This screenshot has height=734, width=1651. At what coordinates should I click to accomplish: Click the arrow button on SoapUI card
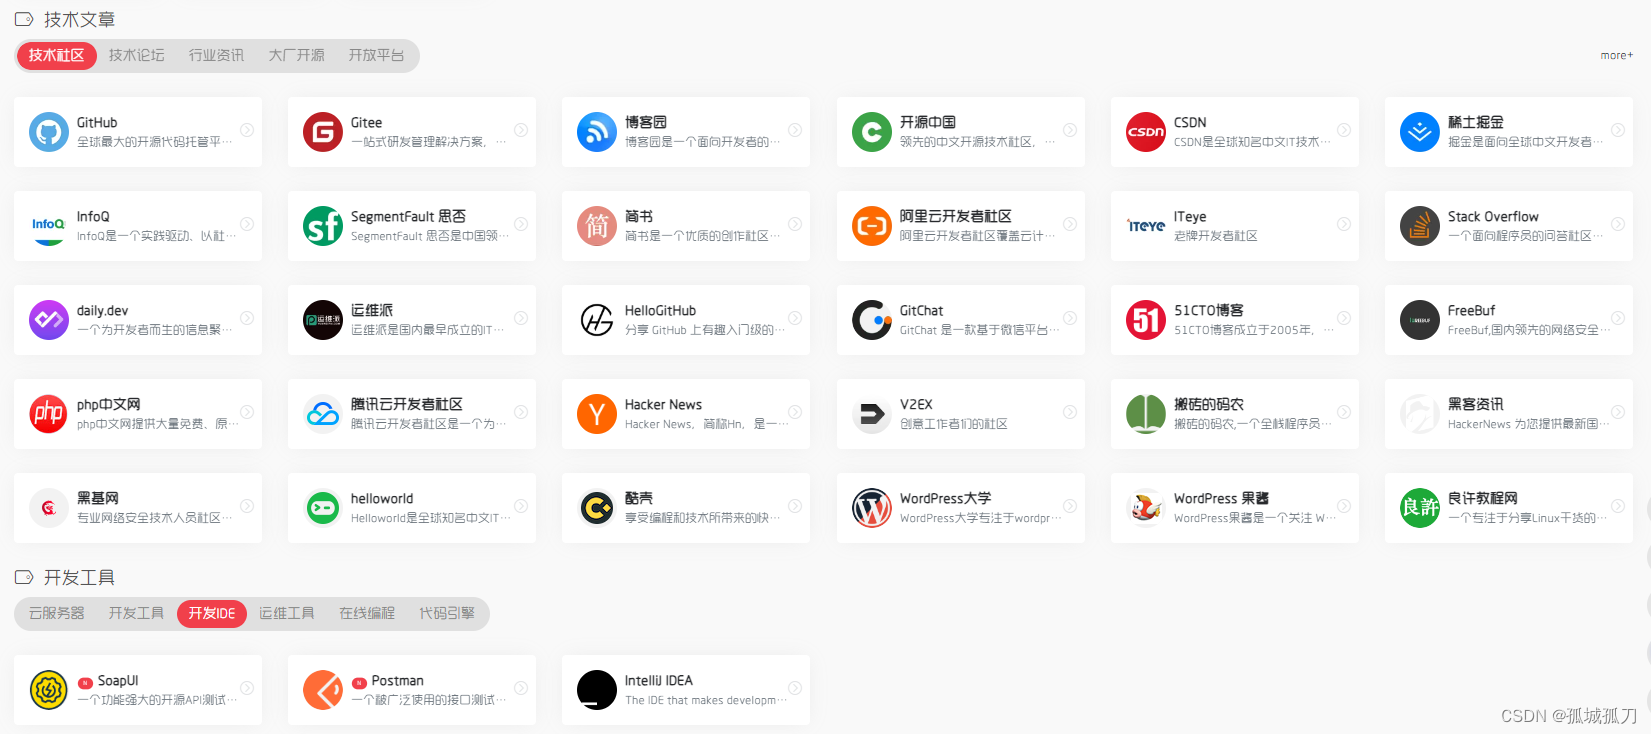click(247, 688)
